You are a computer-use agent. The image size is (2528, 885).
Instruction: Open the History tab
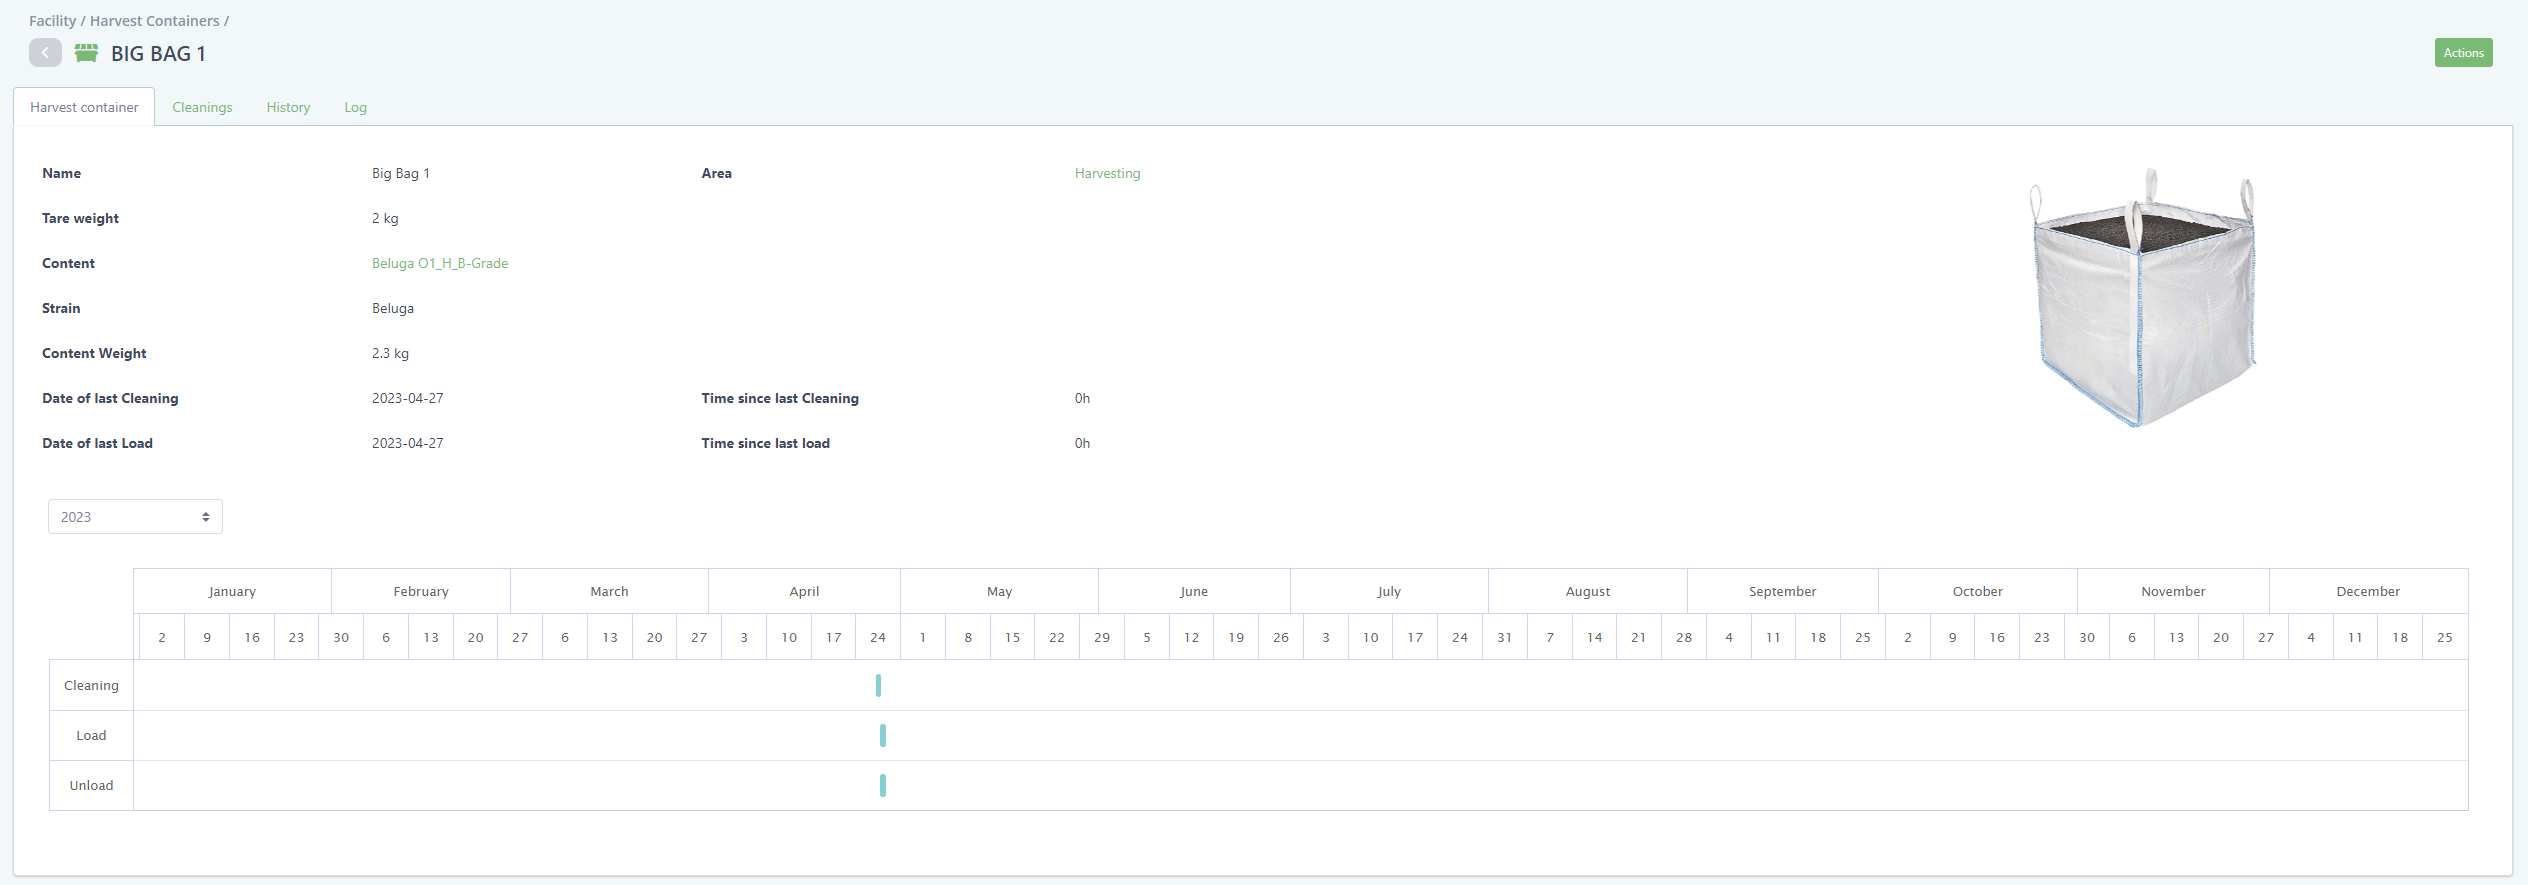click(x=288, y=107)
